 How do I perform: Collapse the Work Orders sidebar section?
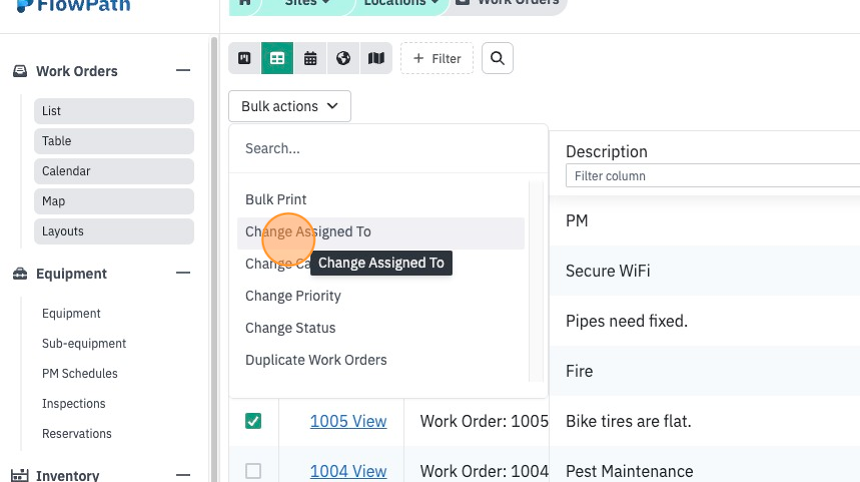click(183, 70)
